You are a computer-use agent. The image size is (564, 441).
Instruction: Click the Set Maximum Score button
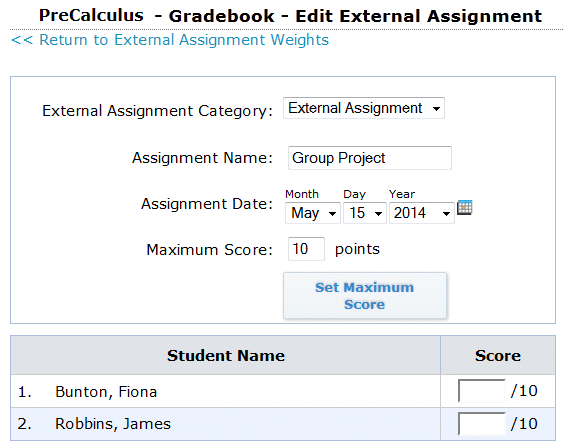(x=365, y=296)
